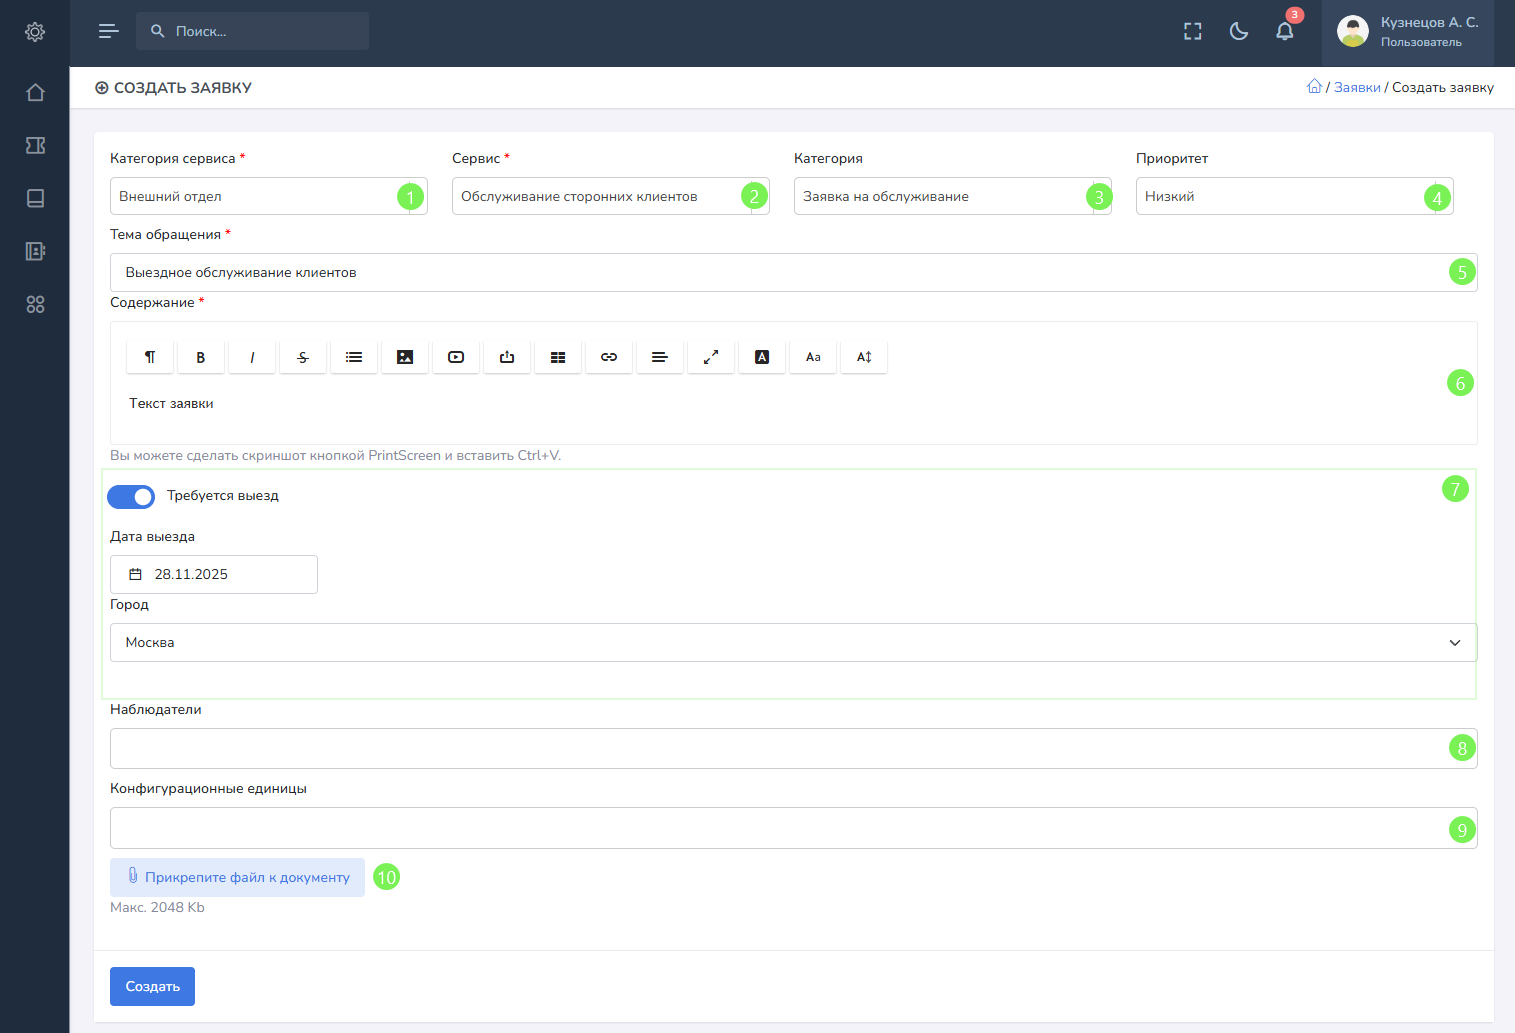Viewport: 1515px width, 1033px height.
Task: Follow the 'Заявки' breadcrumb link
Action: click(1357, 88)
